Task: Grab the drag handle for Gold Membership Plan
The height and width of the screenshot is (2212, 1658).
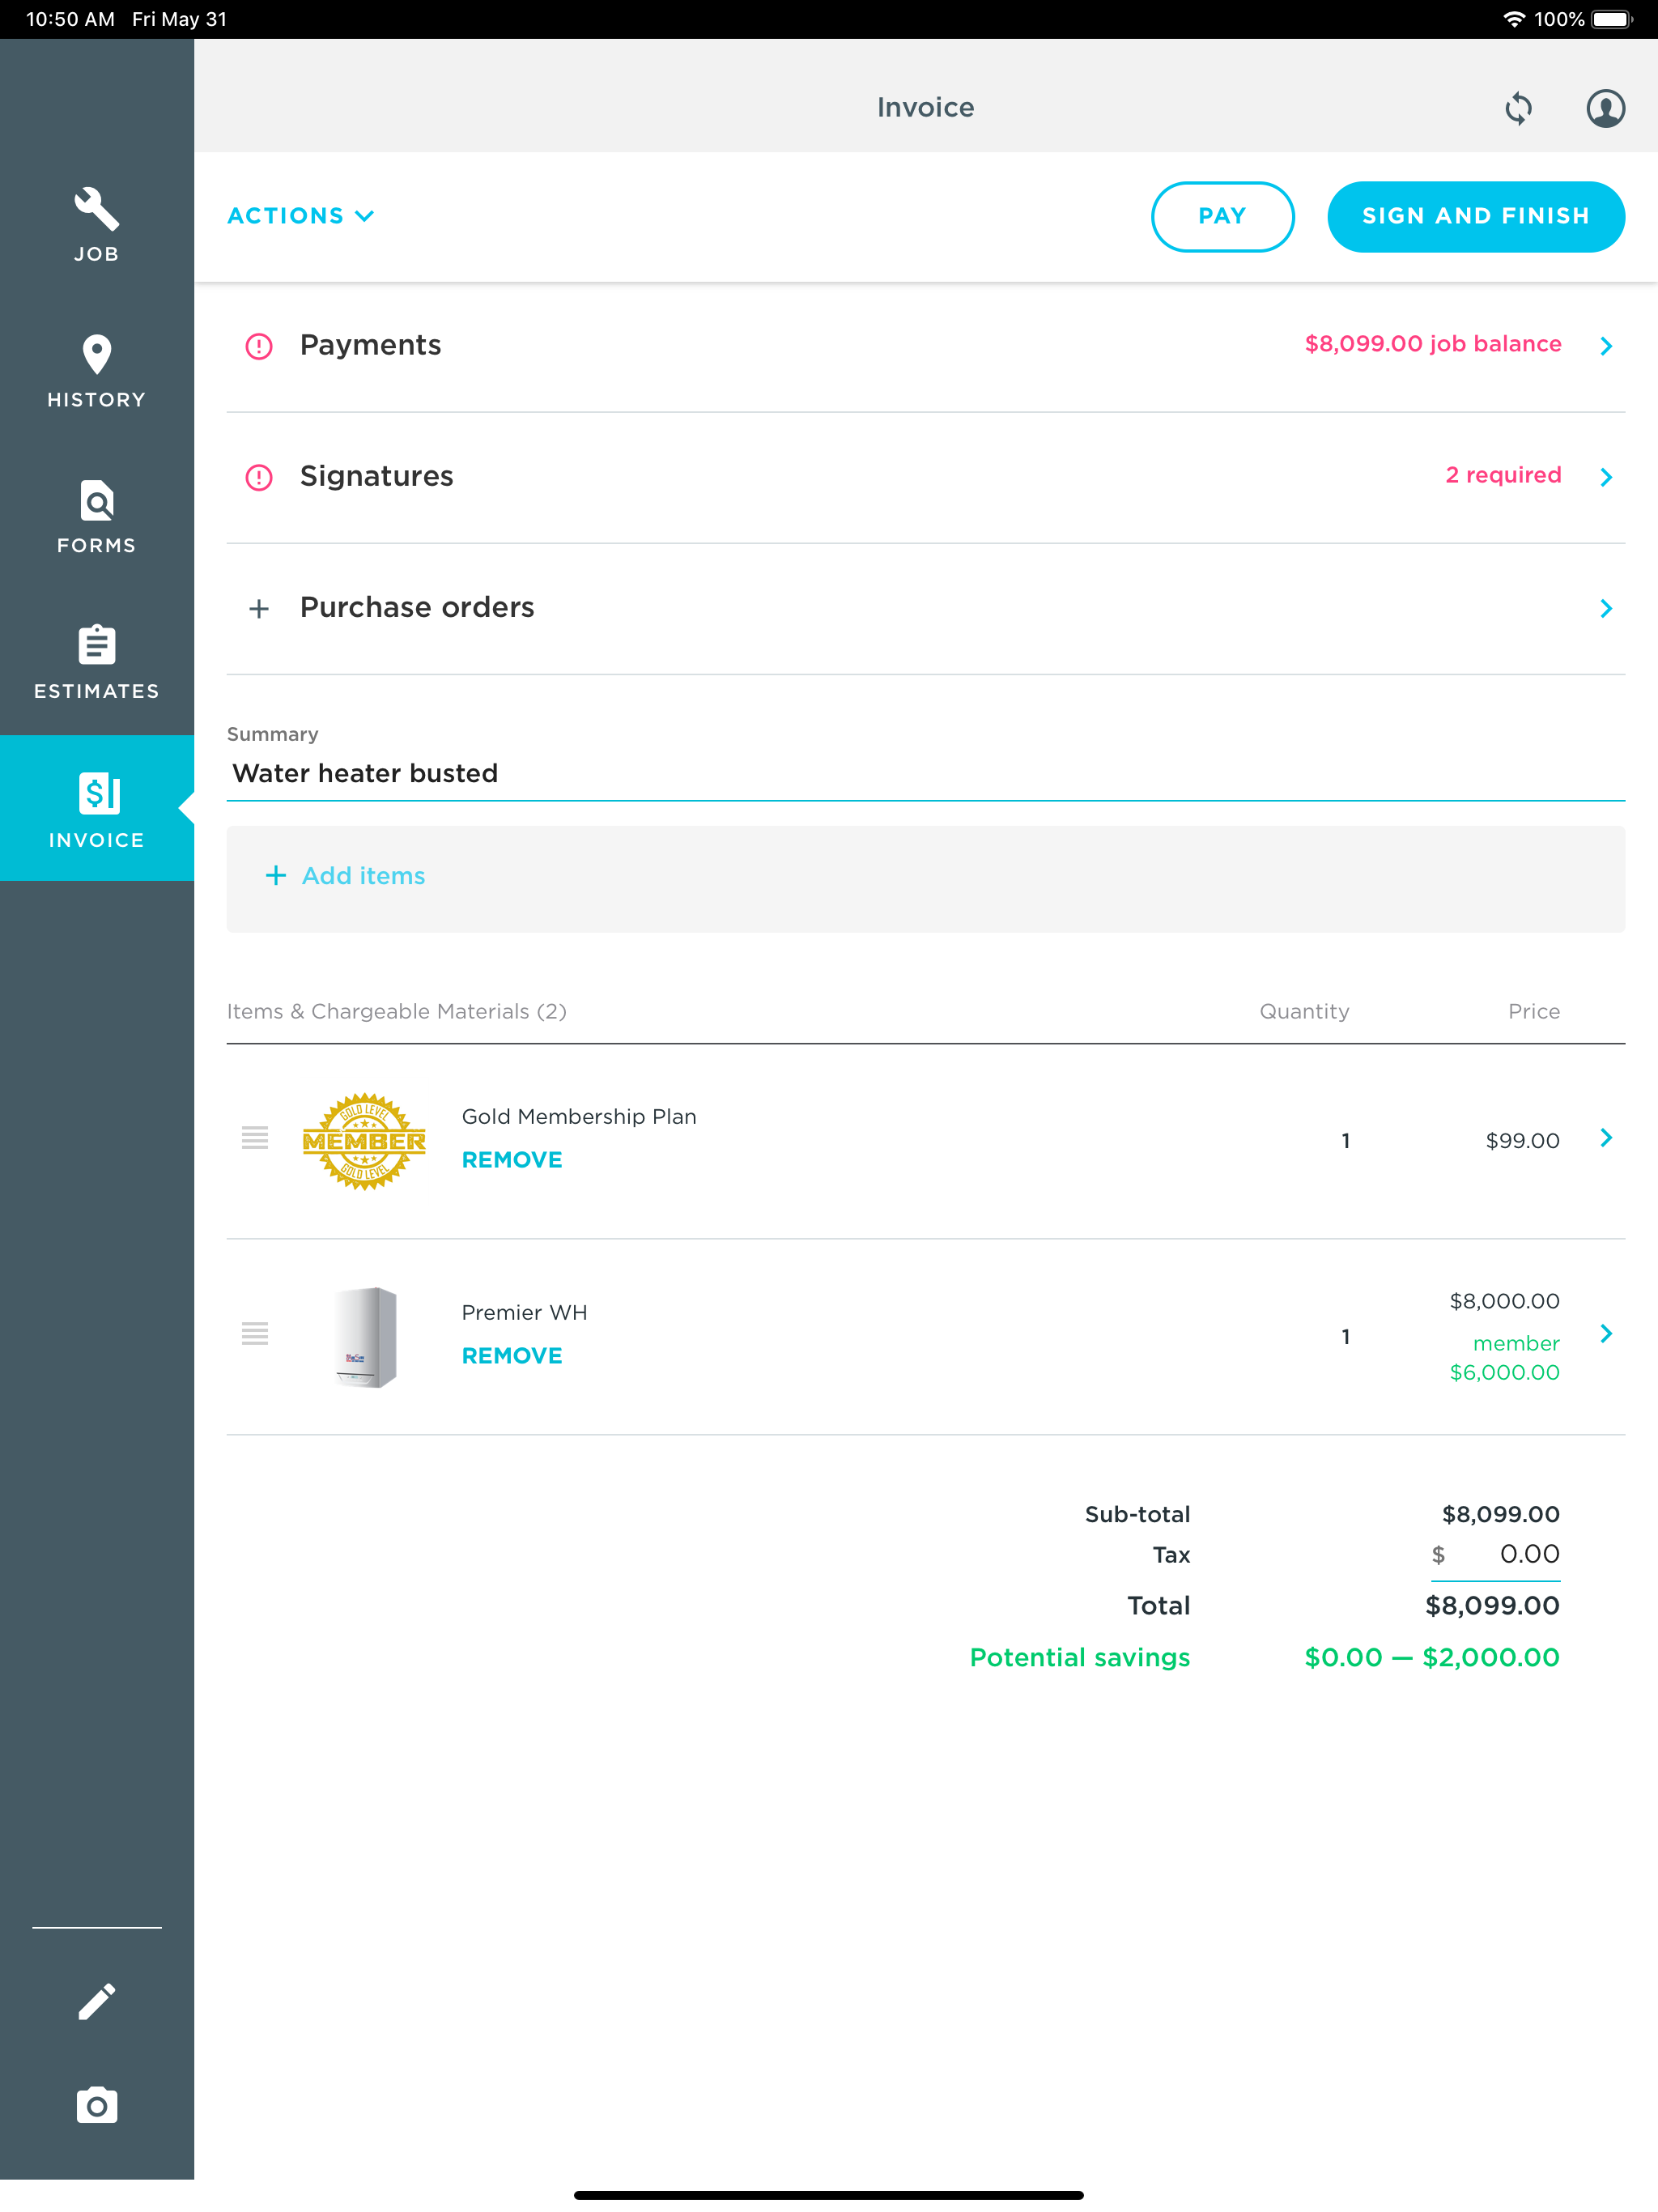Action: pyautogui.click(x=255, y=1137)
